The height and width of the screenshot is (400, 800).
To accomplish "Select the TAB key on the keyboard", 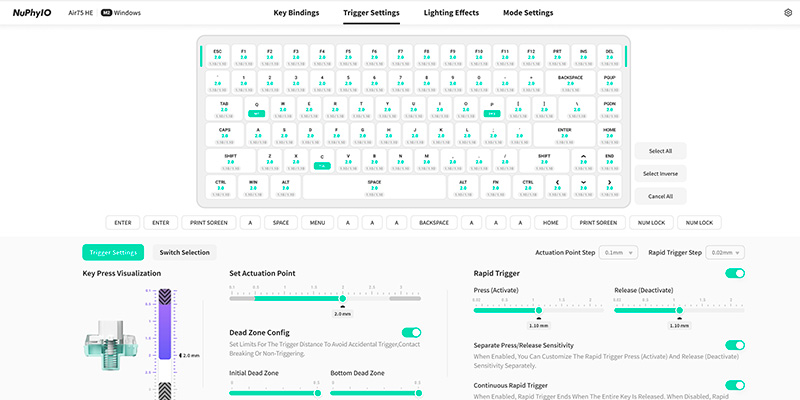I will 224,108.
